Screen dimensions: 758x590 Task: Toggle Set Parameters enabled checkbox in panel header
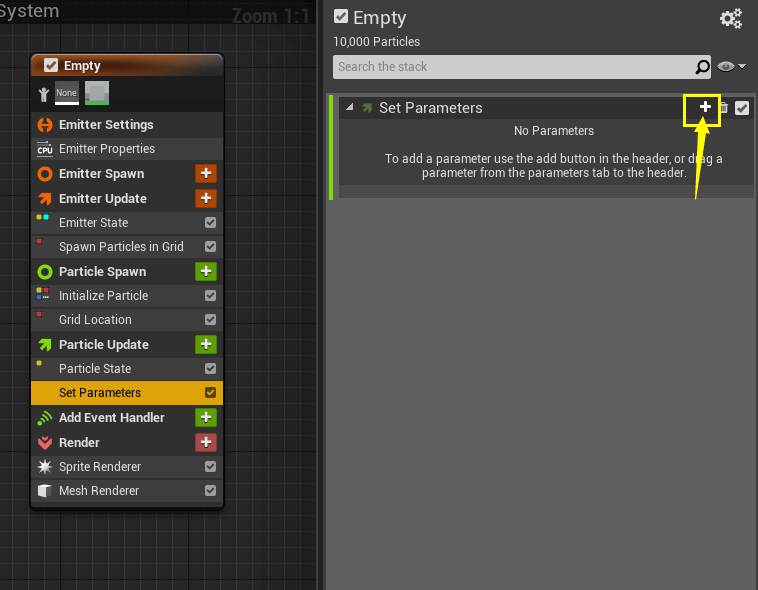pyautogui.click(x=742, y=108)
